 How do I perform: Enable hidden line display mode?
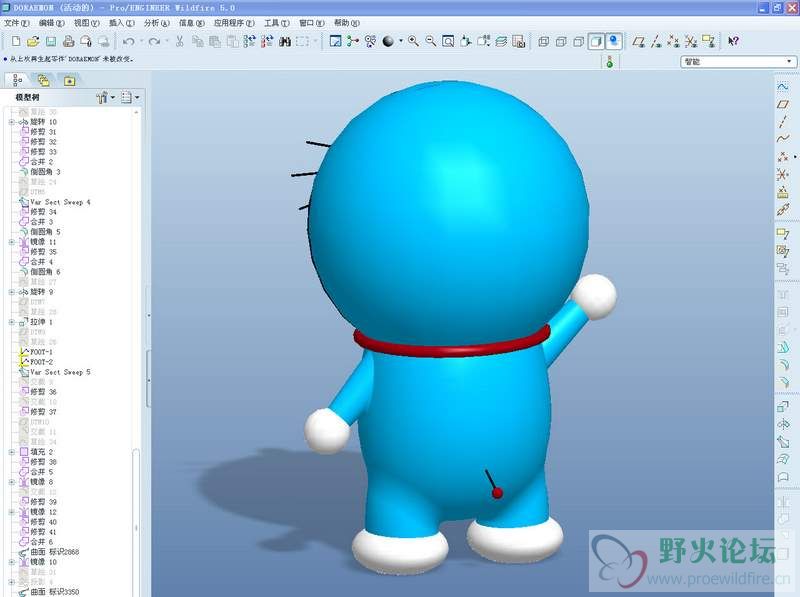pos(561,41)
